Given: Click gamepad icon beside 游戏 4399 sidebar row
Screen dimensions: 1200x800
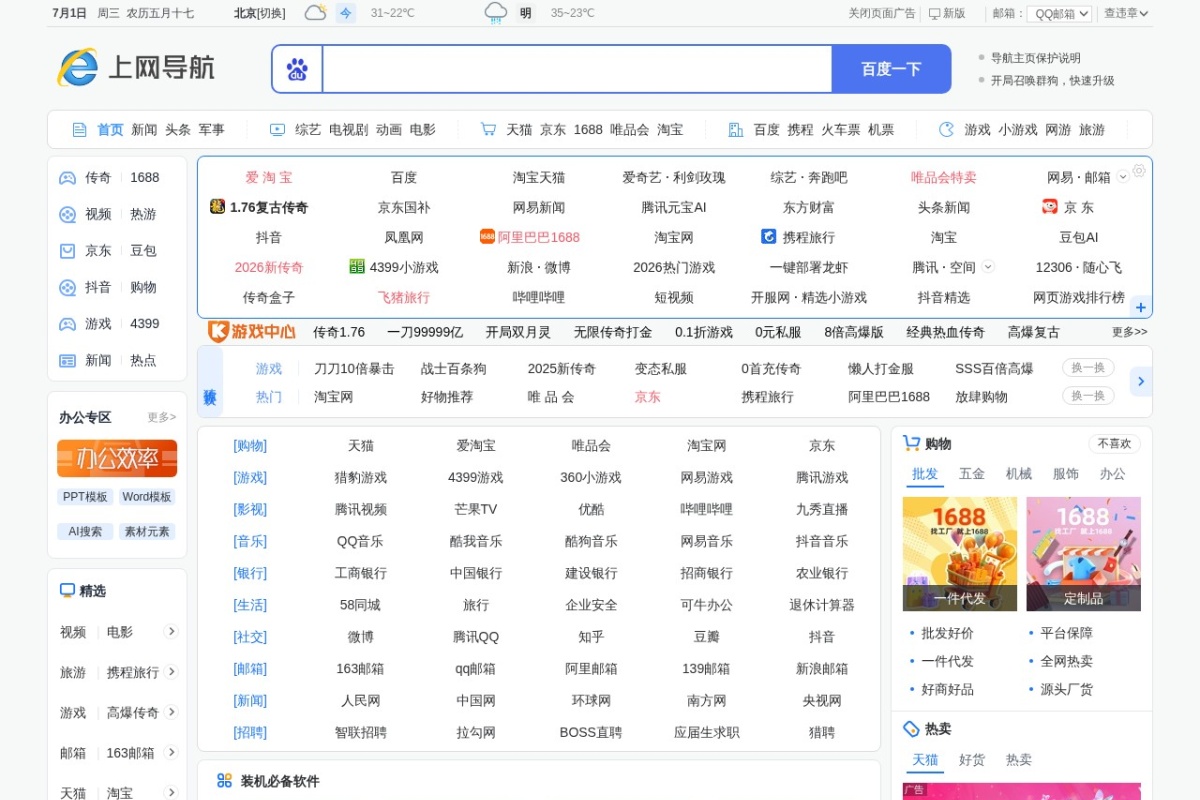Looking at the screenshot, I should pyautogui.click(x=67, y=324).
